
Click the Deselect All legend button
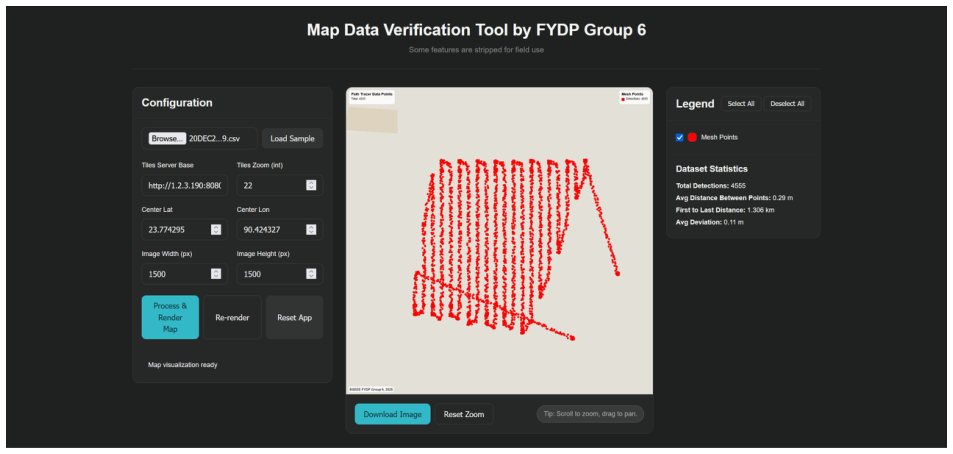coord(787,104)
